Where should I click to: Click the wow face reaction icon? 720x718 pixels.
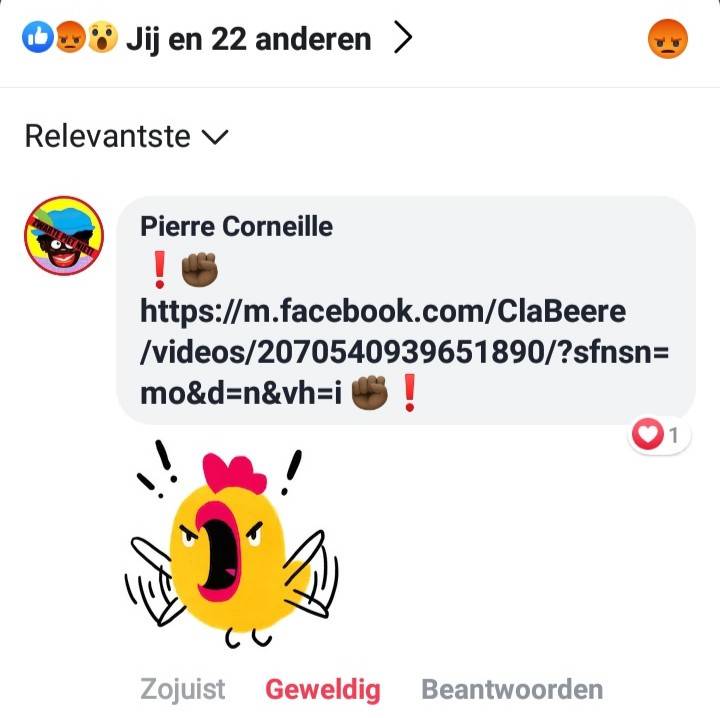coord(102,37)
